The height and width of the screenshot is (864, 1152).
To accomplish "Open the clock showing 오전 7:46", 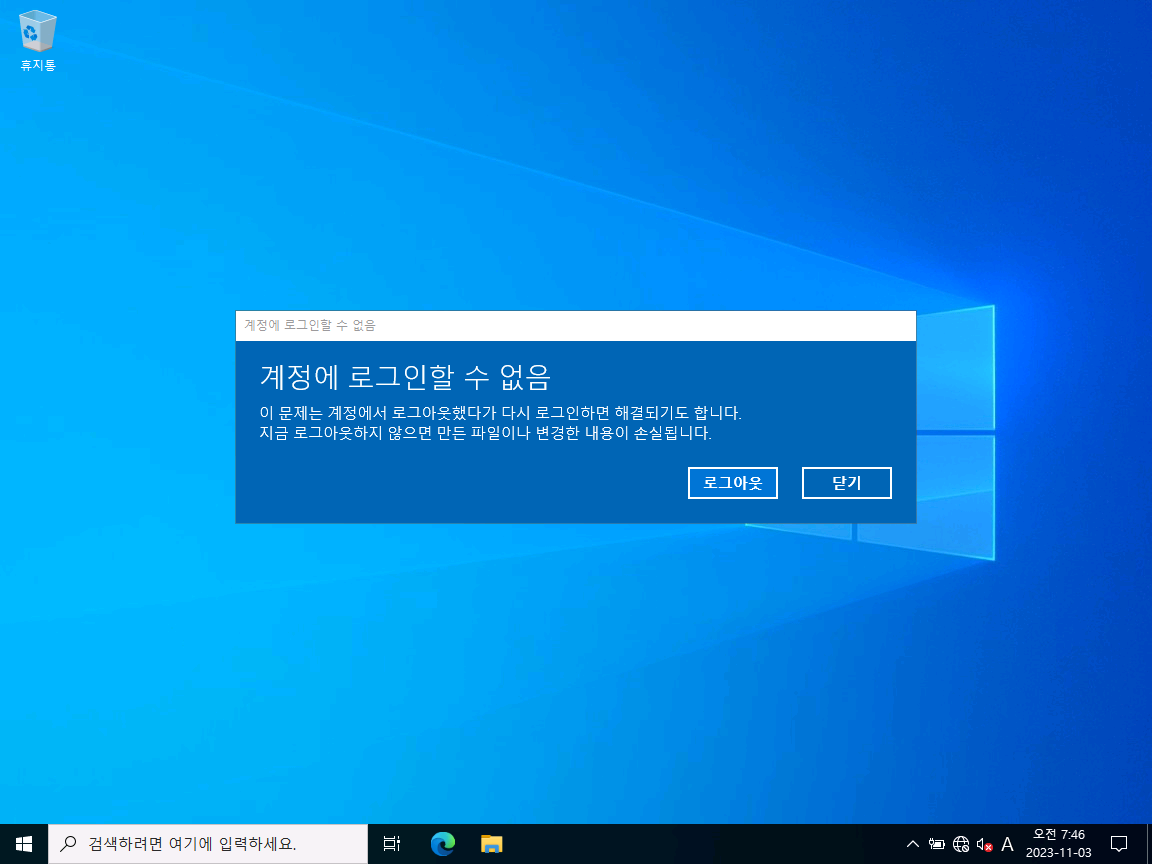I will click(1059, 844).
